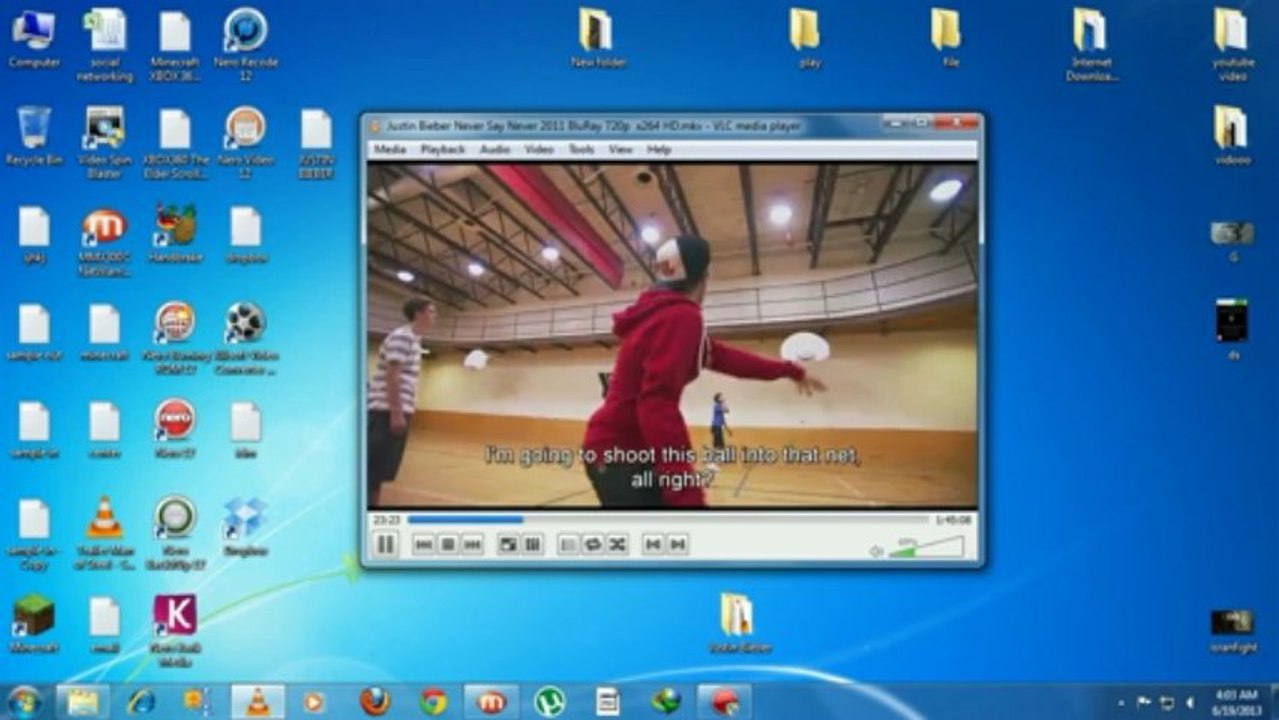
Task: Select the Dropbox desktop shortcut
Action: pyautogui.click(x=245, y=526)
